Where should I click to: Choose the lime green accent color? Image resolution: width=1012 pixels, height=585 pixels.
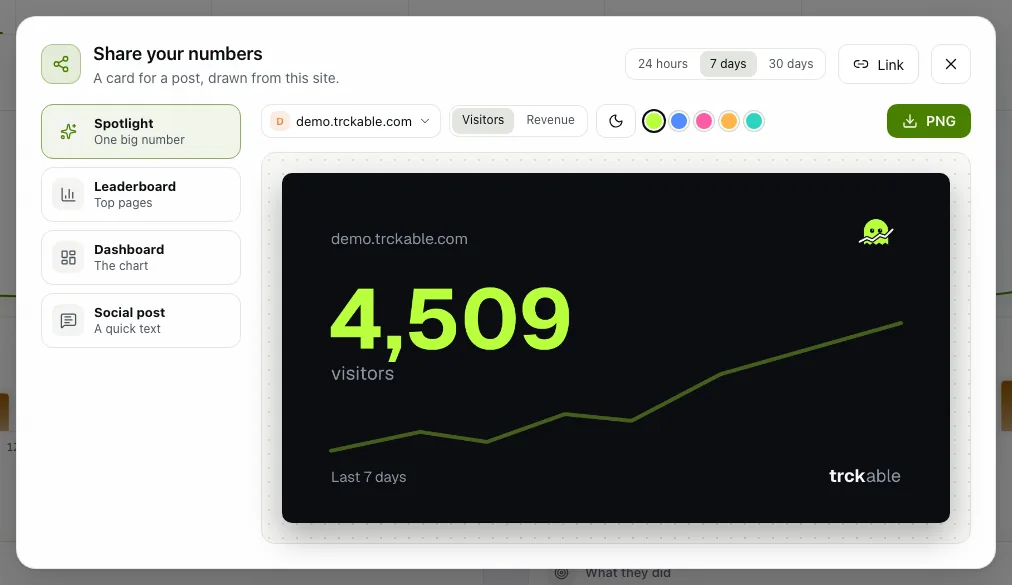click(x=654, y=121)
